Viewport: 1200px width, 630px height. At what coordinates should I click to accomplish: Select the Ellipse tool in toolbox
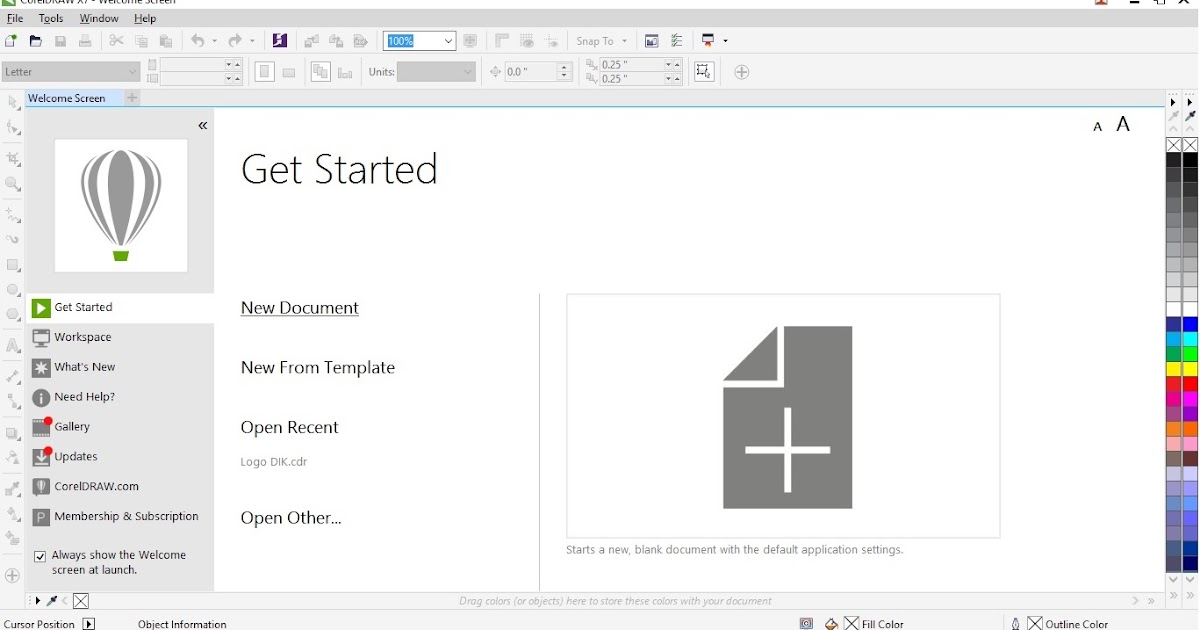coord(13,290)
